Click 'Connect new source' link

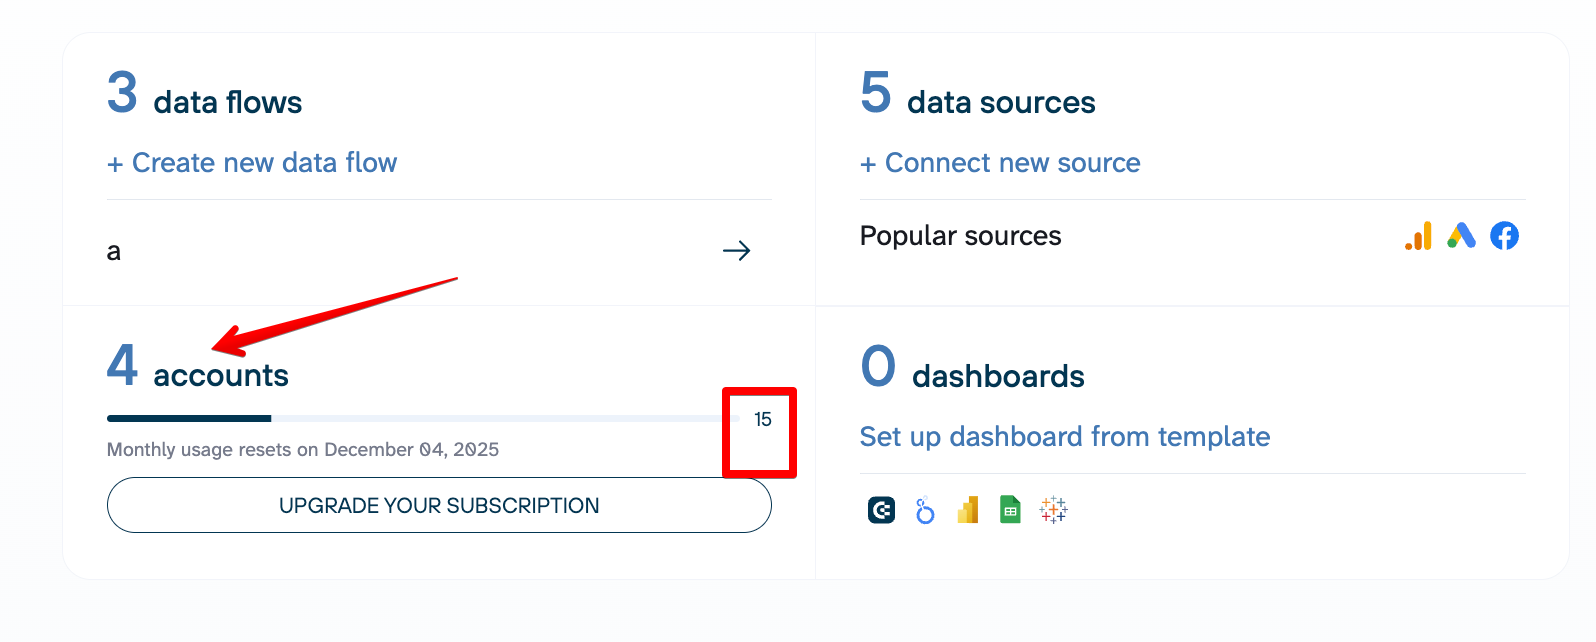click(1000, 163)
